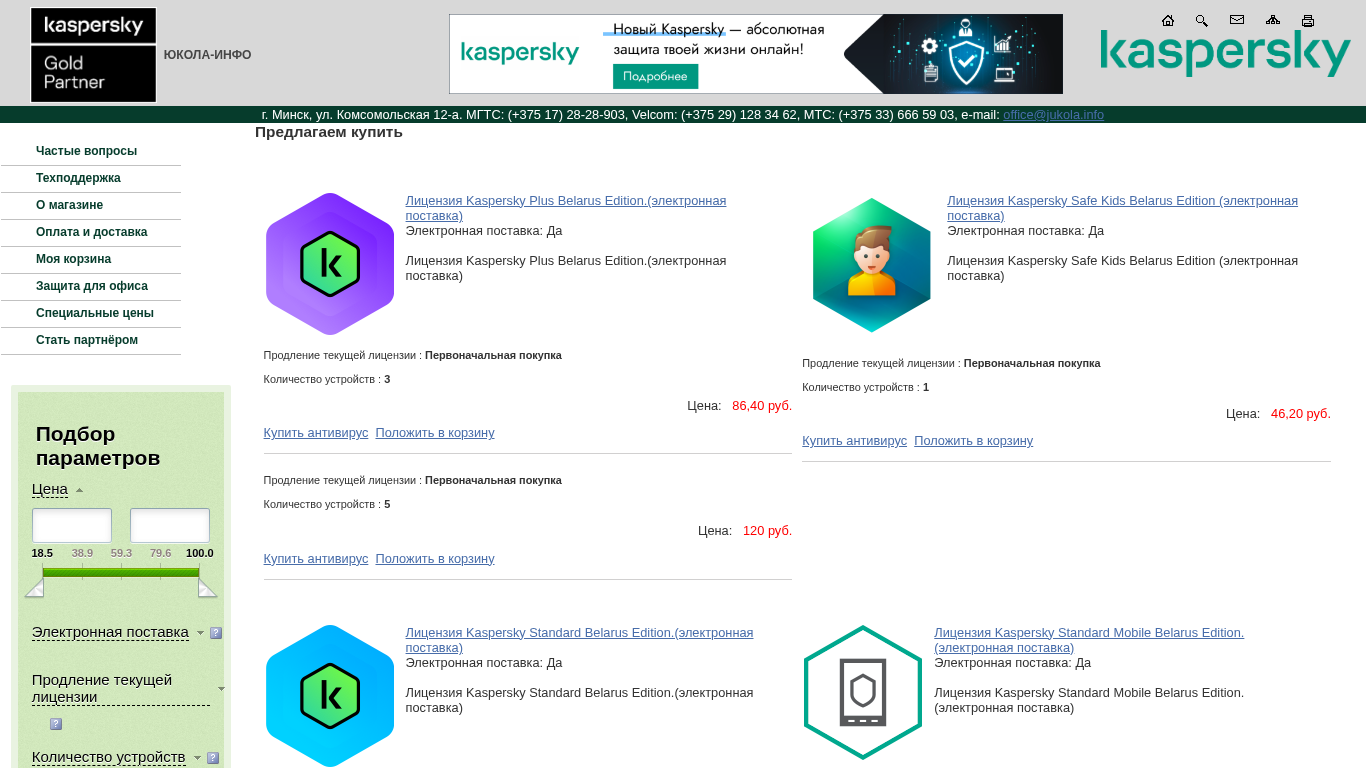1366x768 pixels.
Task: Click the ЮКОЛА-ИНФО text in the header
Action: point(207,55)
